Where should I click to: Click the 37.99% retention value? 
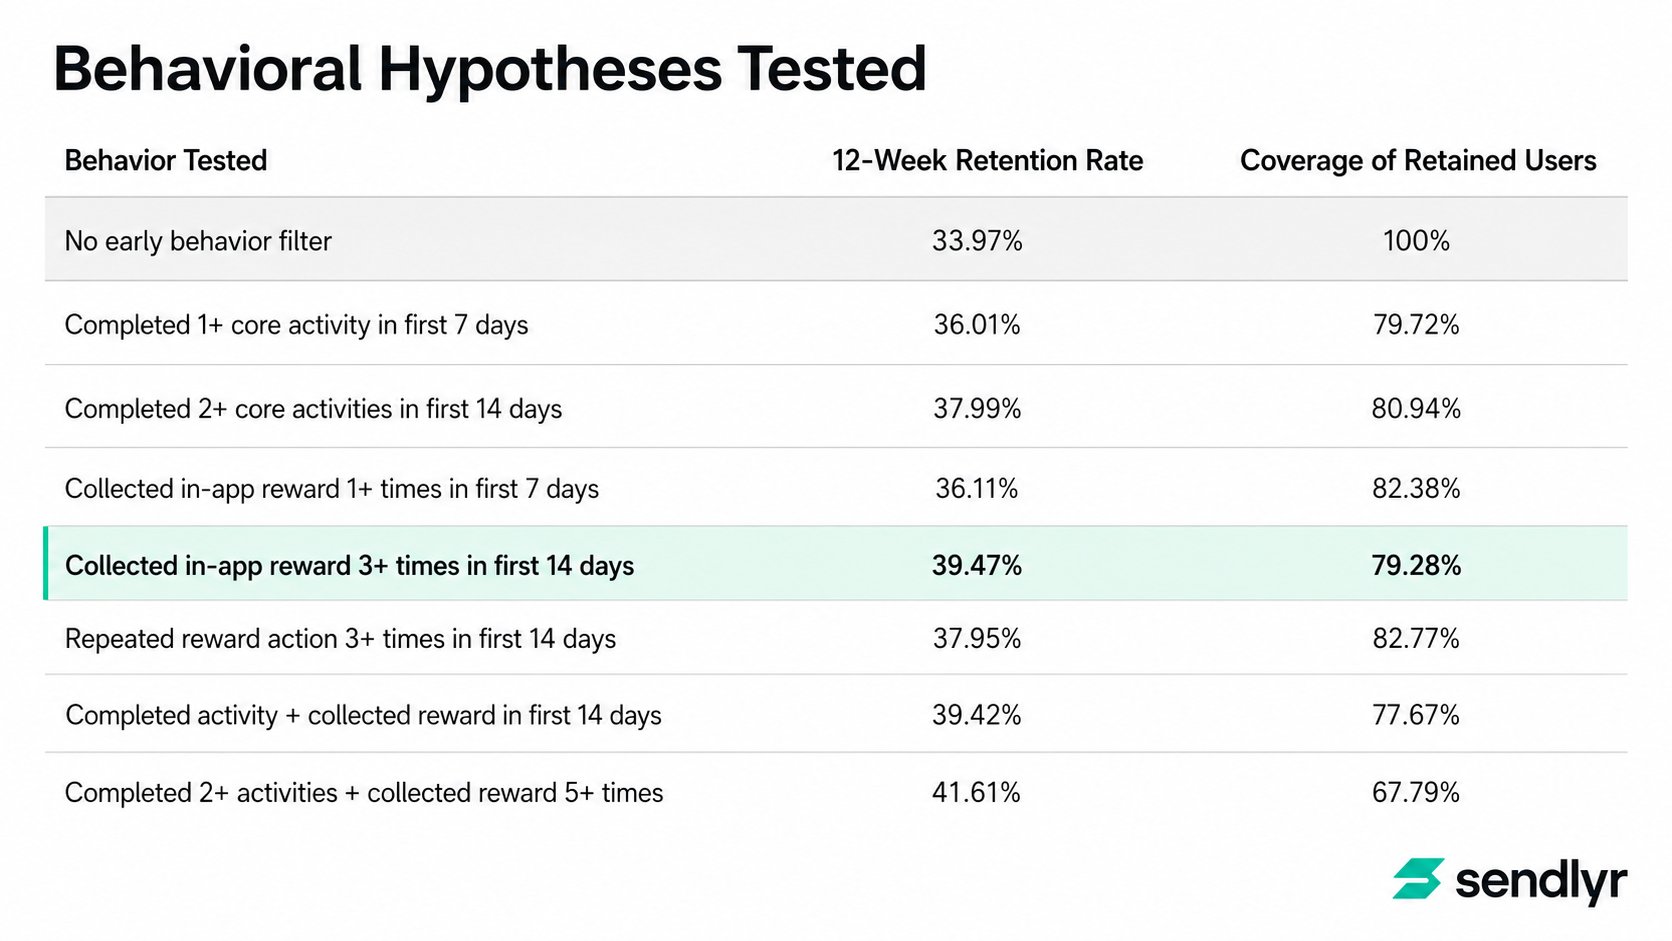coord(977,409)
